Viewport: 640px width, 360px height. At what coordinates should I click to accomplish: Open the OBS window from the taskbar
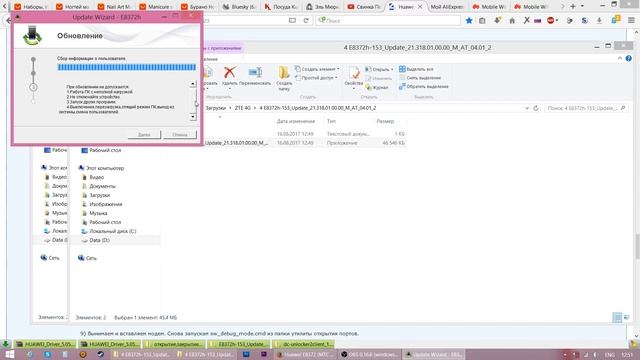[369, 354]
